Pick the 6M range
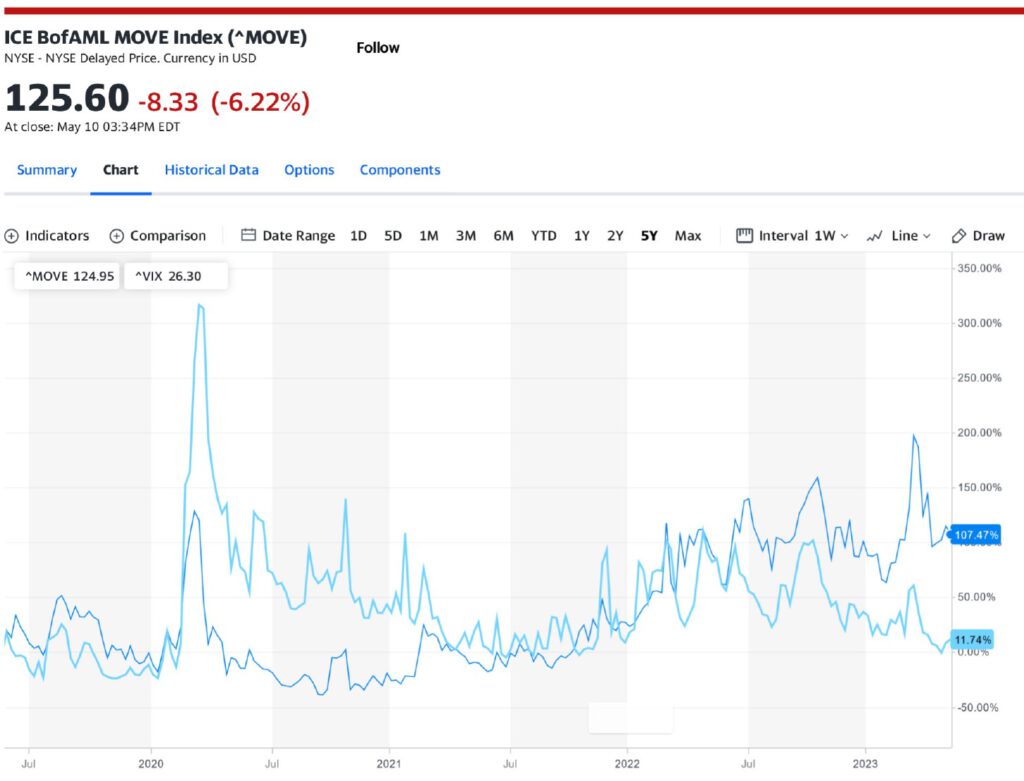 (x=504, y=236)
